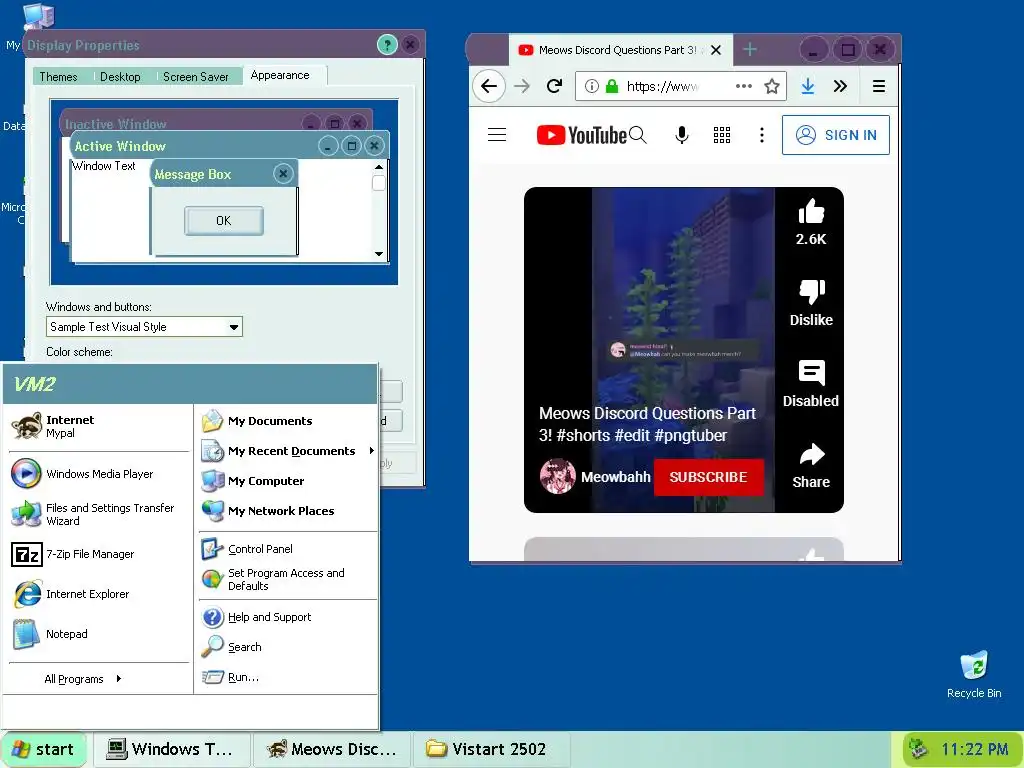This screenshot has height=768, width=1024.
Task: Click the Start button on taskbar
Action: pyautogui.click(x=44, y=749)
